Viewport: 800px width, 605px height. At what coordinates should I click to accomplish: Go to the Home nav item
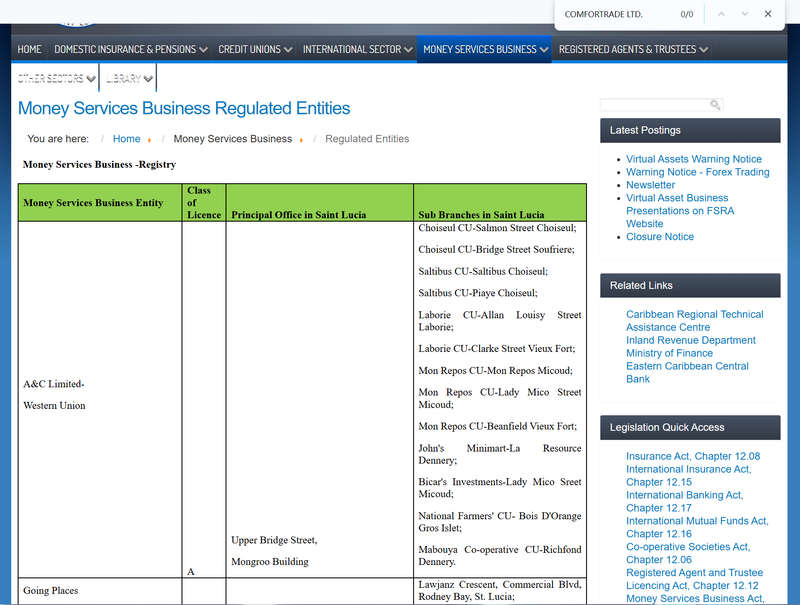click(30, 49)
